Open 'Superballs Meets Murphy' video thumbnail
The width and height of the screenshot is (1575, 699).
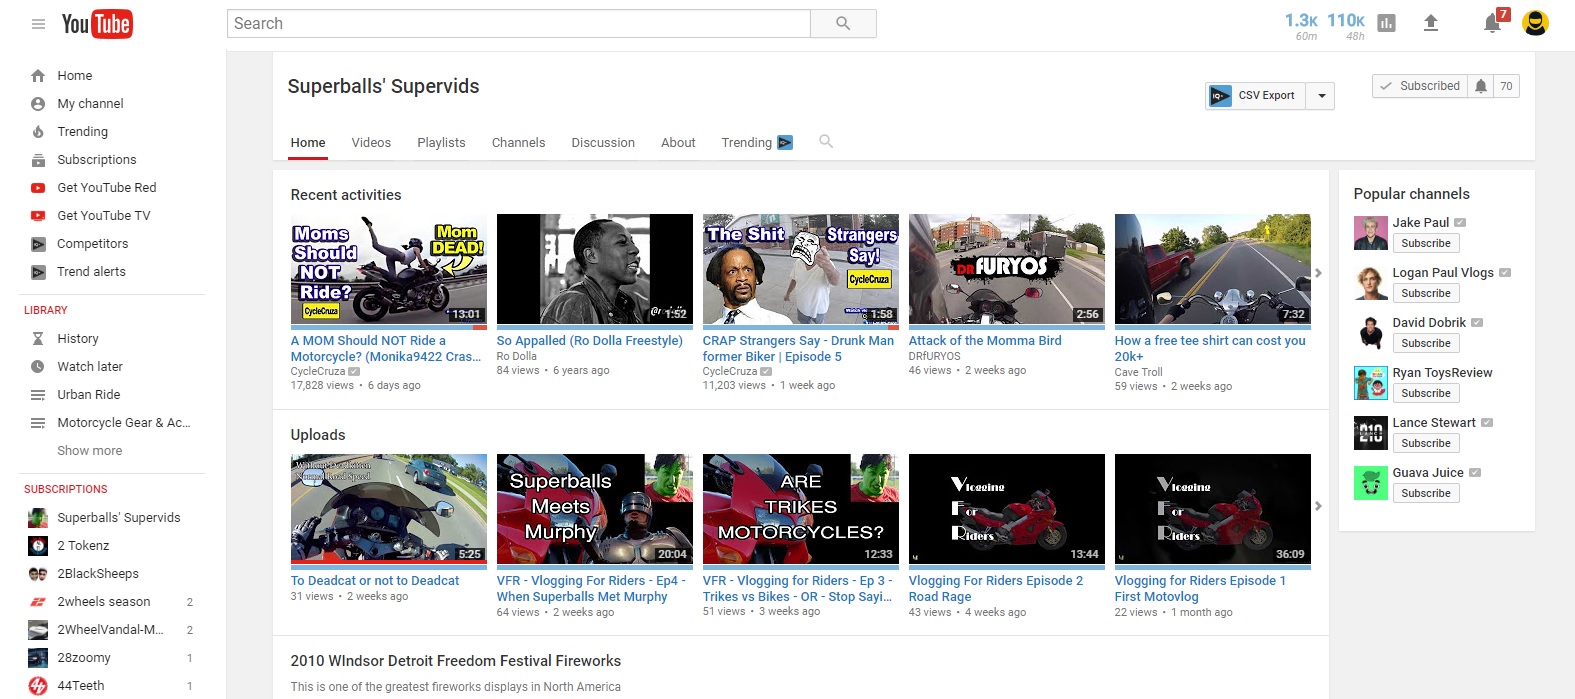coord(595,509)
